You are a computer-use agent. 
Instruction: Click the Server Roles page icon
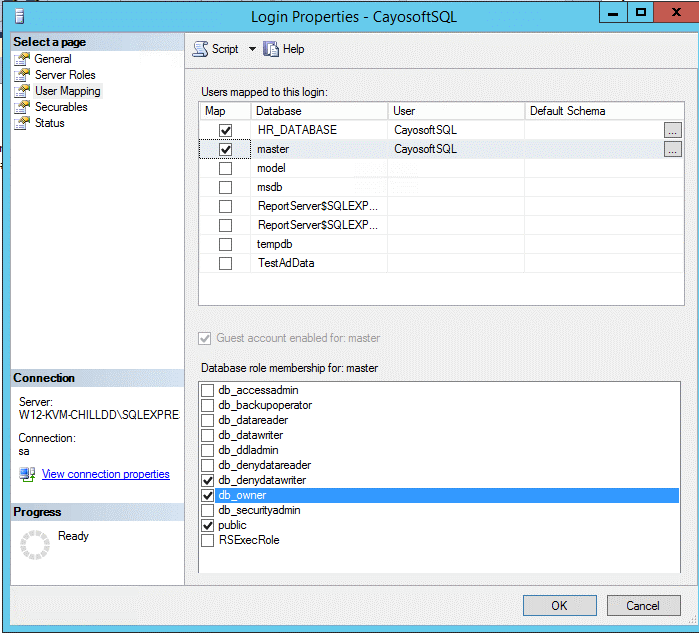(22, 75)
